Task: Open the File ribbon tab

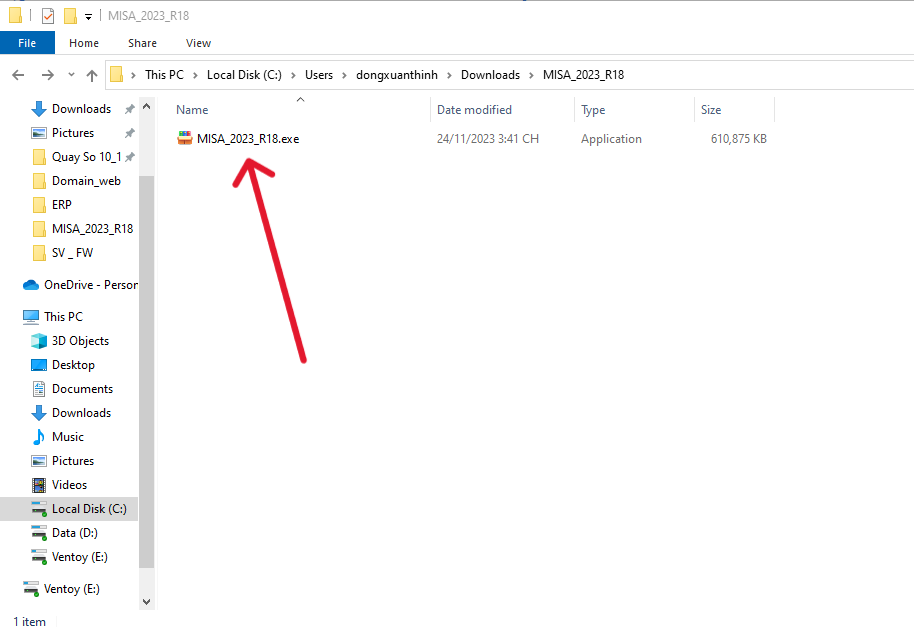Action: 27,43
